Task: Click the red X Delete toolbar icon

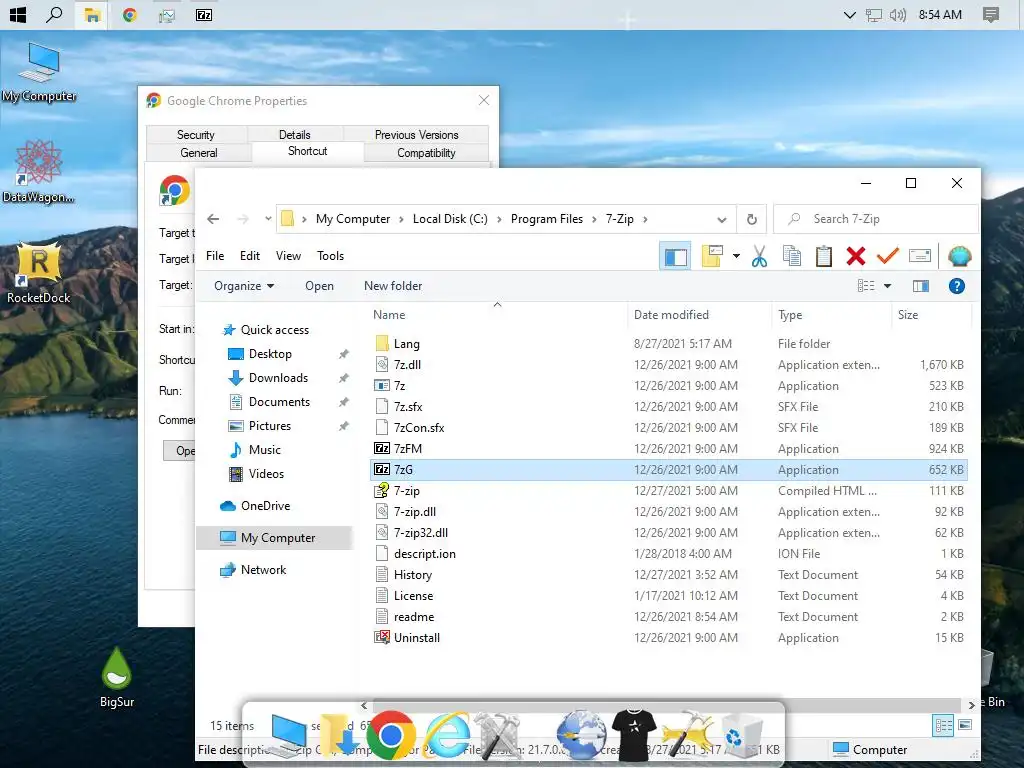Action: click(x=856, y=256)
